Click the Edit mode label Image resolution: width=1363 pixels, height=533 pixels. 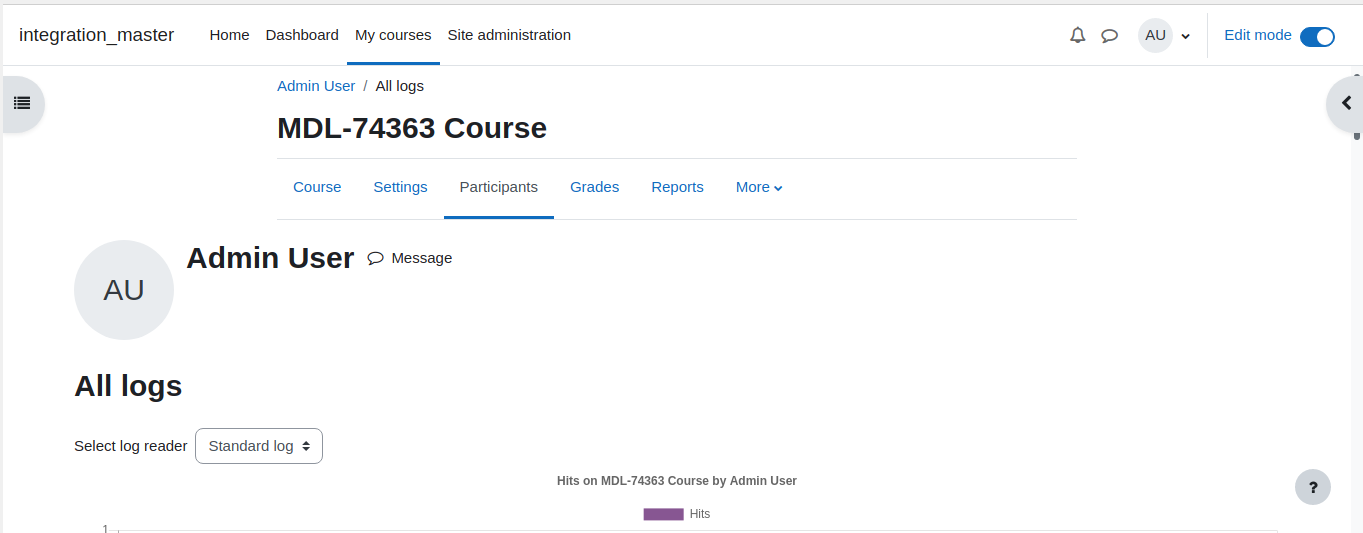tap(1258, 35)
